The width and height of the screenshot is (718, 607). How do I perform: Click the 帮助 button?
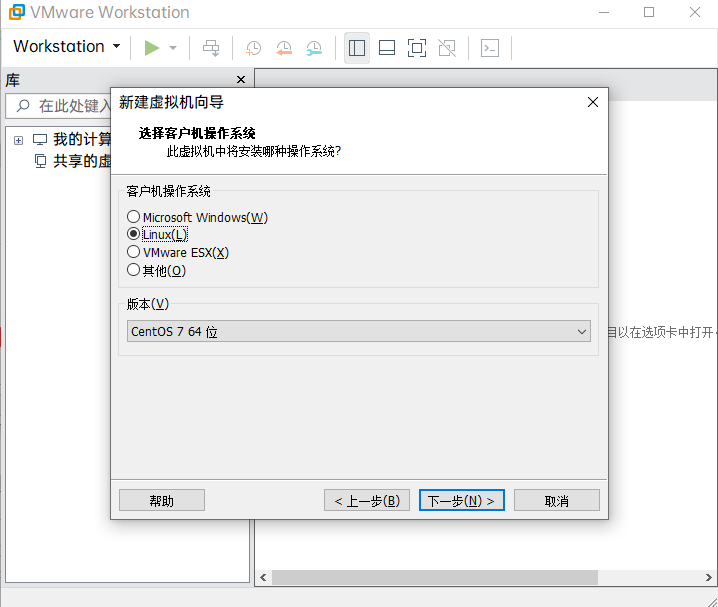tap(162, 500)
